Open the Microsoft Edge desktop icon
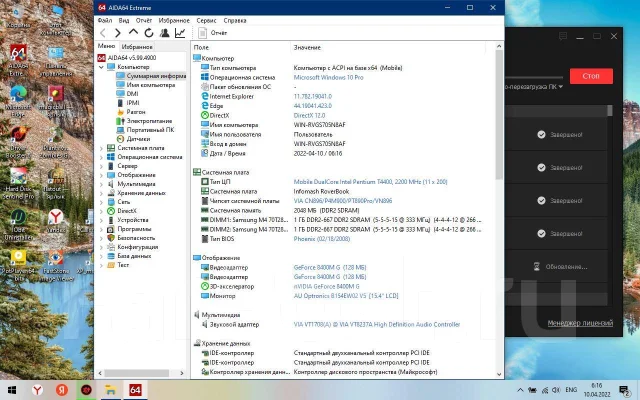Image resolution: width=640 pixels, height=400 pixels. [x=18, y=102]
